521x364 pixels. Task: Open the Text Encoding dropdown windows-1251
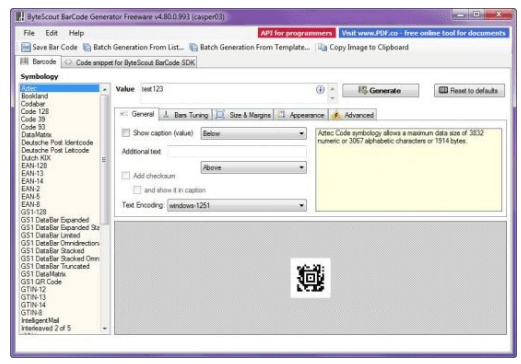click(237, 205)
